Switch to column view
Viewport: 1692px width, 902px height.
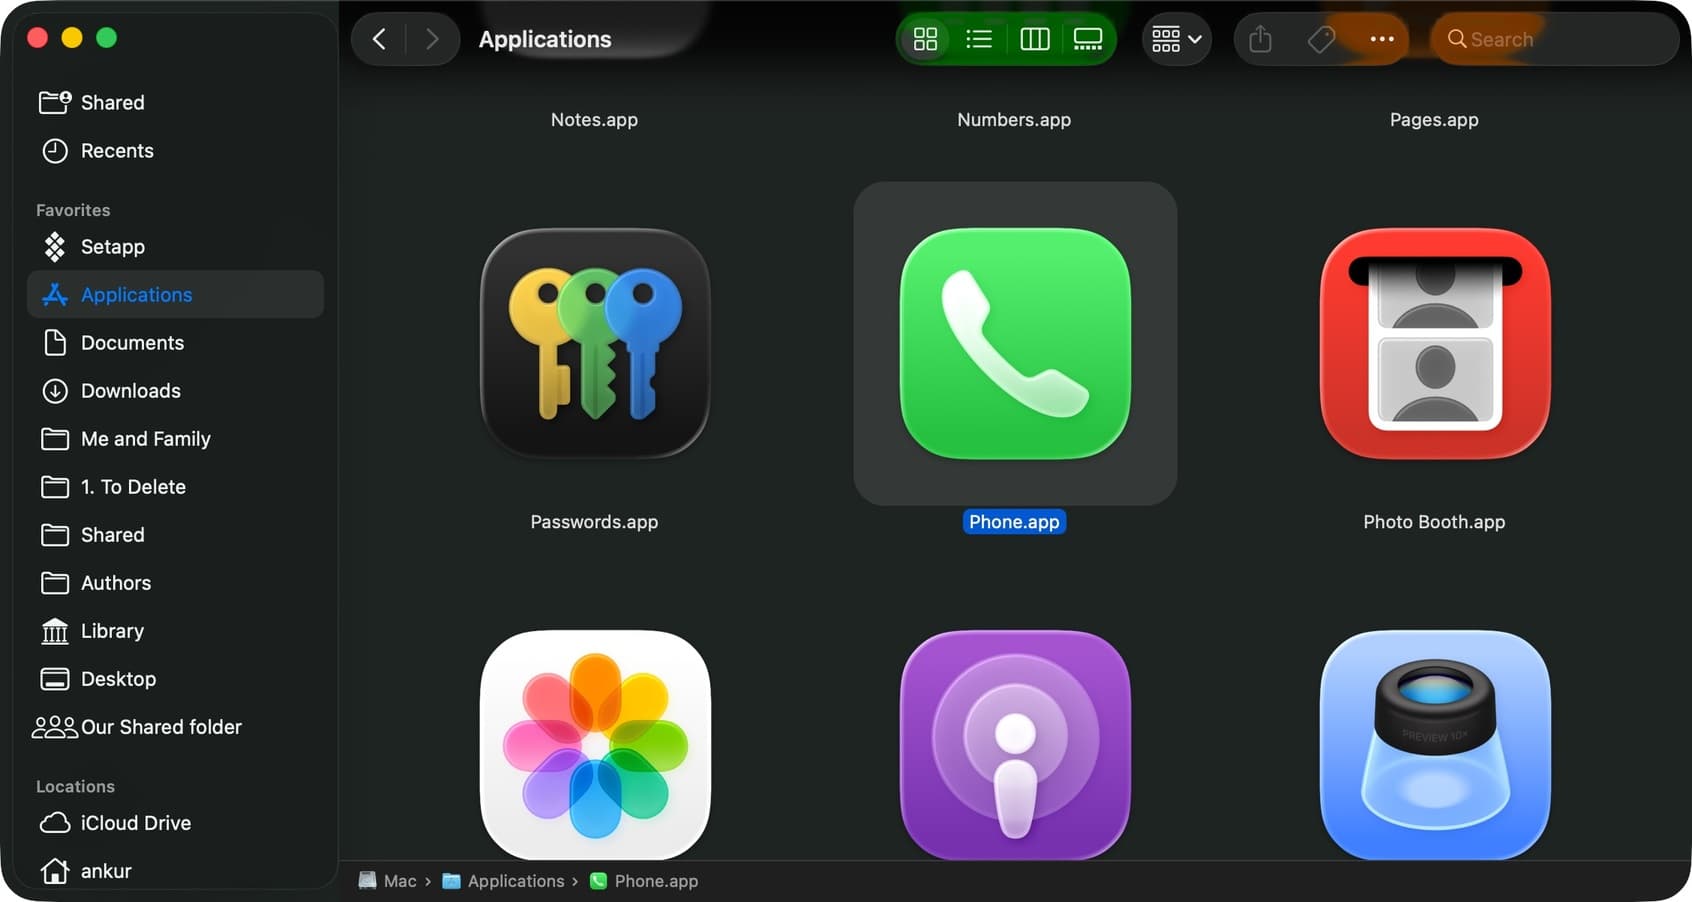tap(1034, 39)
